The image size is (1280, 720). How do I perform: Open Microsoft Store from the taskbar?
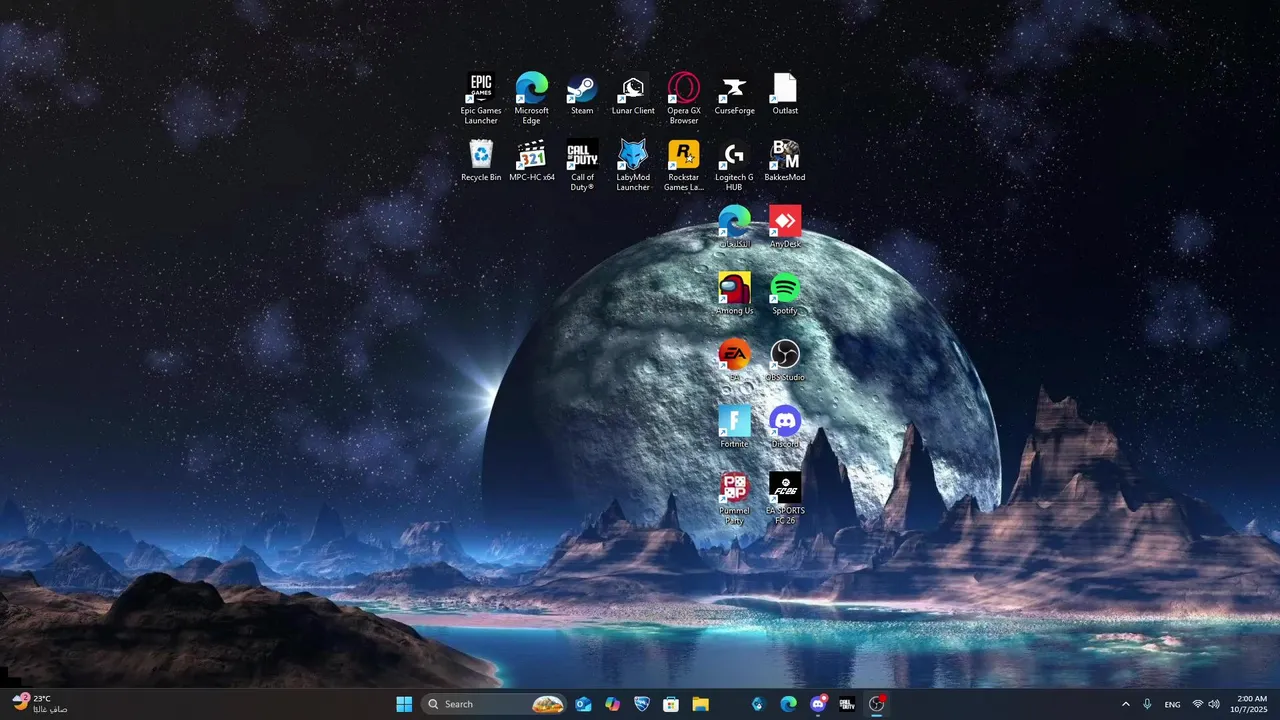(x=671, y=704)
